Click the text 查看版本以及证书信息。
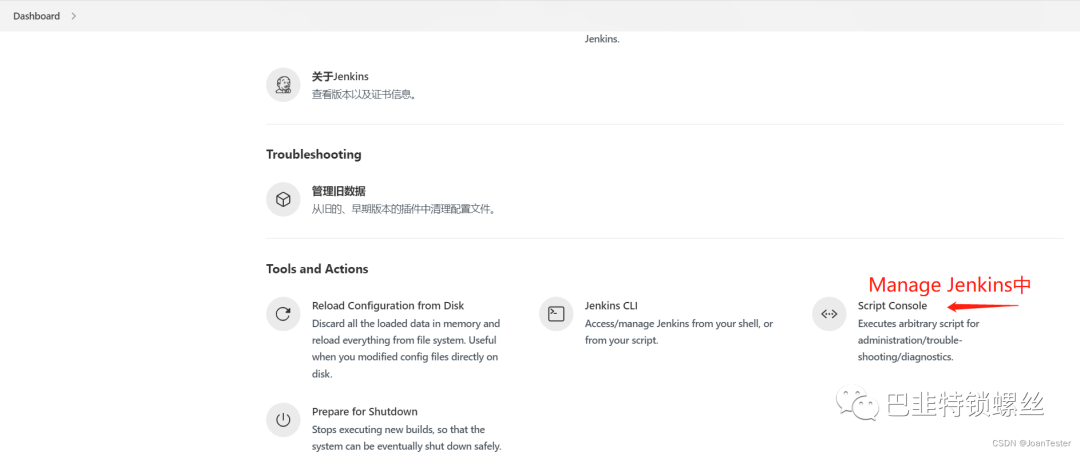The image size is (1080, 452). [x=364, y=94]
